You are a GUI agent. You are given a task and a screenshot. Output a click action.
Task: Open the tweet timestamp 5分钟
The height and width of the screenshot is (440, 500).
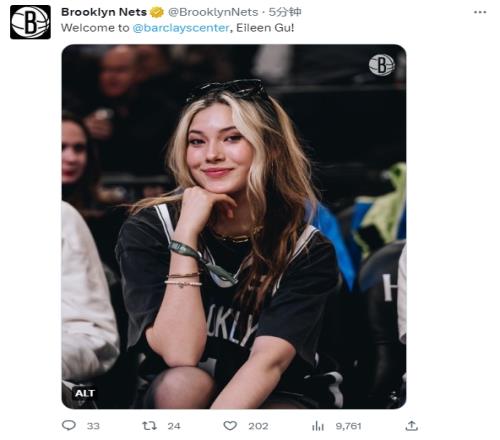pos(285,12)
